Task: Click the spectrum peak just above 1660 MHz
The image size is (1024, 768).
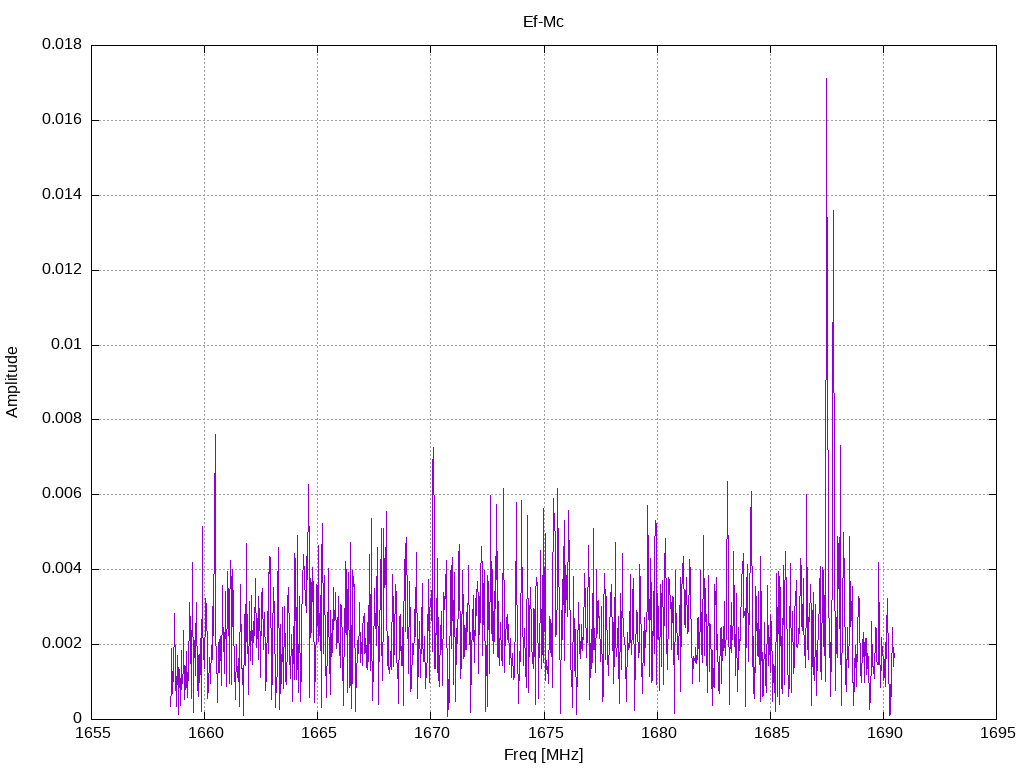Action: [x=216, y=436]
